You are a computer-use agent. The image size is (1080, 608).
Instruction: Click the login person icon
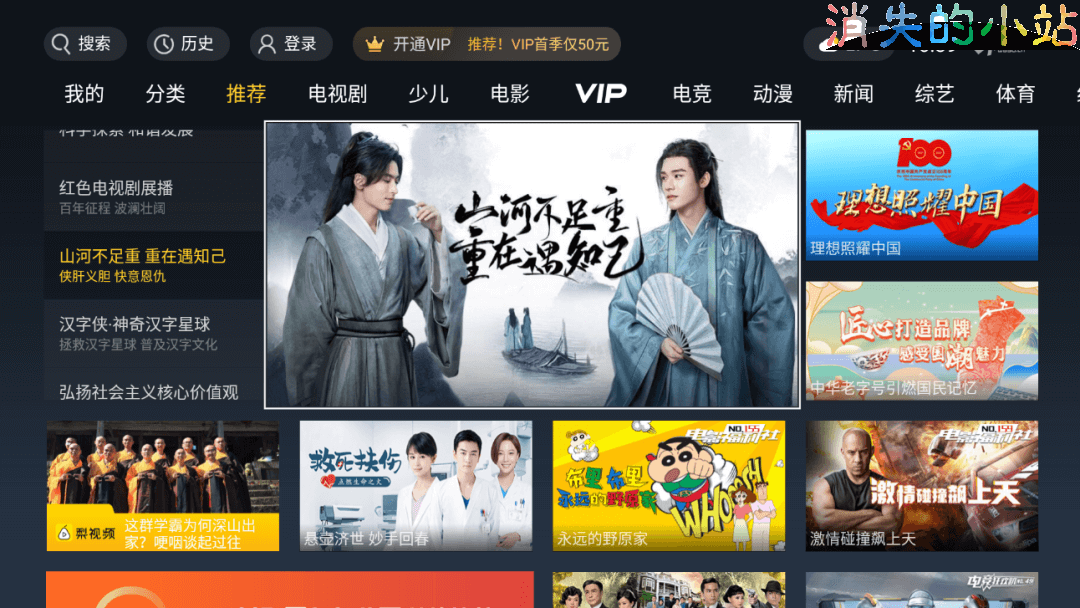click(267, 44)
